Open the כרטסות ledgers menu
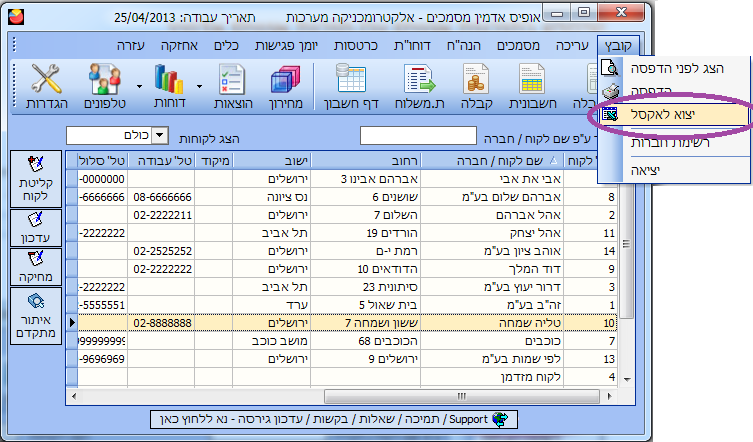Image resolution: width=753 pixels, height=442 pixels. (356, 46)
